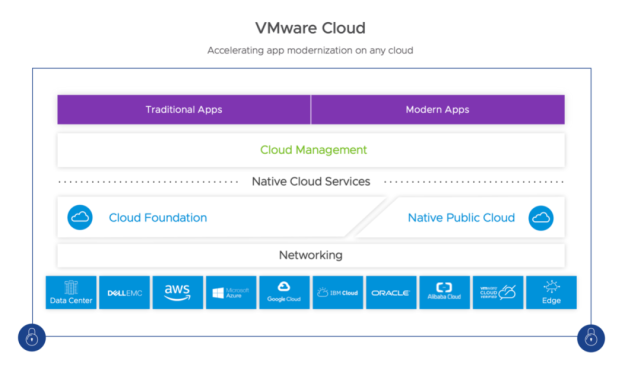Click the VMware Cloud title
641x369 pixels.
pyautogui.click(x=310, y=28)
